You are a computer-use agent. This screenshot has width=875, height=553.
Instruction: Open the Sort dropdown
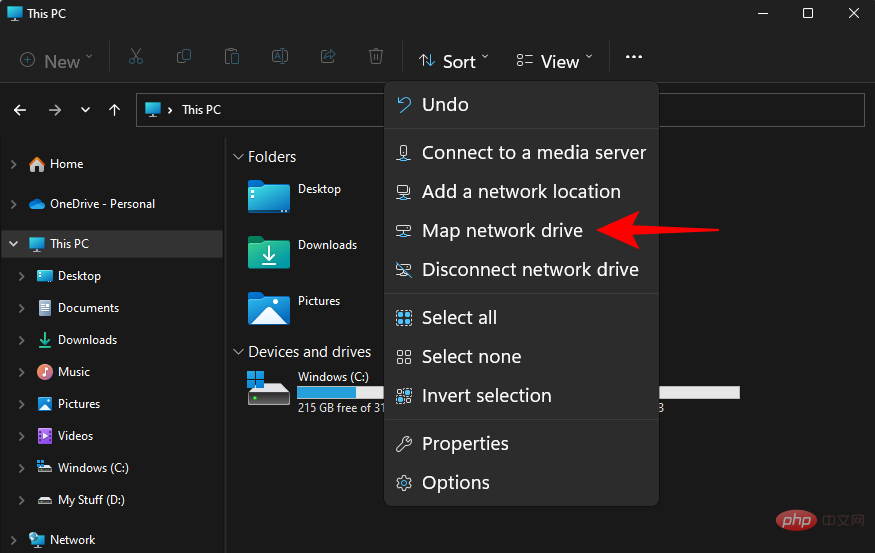coord(453,60)
